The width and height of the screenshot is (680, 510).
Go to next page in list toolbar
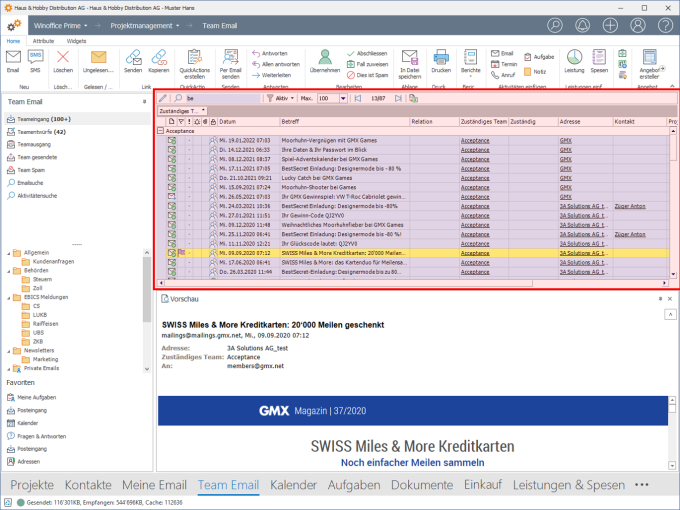pos(398,98)
